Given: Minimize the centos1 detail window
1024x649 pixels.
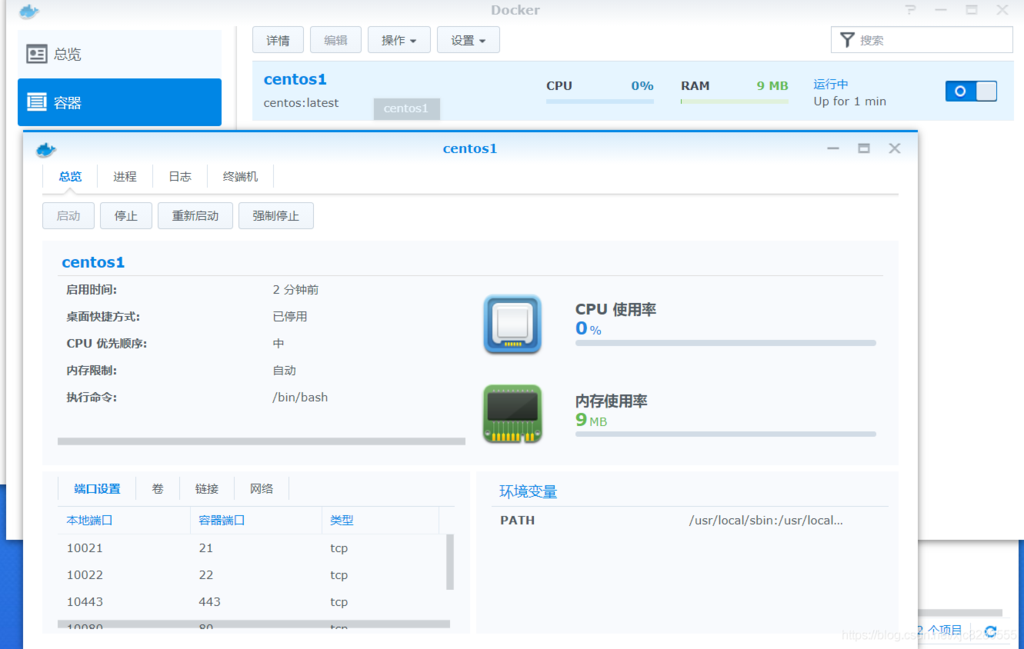Looking at the screenshot, I should tap(833, 149).
